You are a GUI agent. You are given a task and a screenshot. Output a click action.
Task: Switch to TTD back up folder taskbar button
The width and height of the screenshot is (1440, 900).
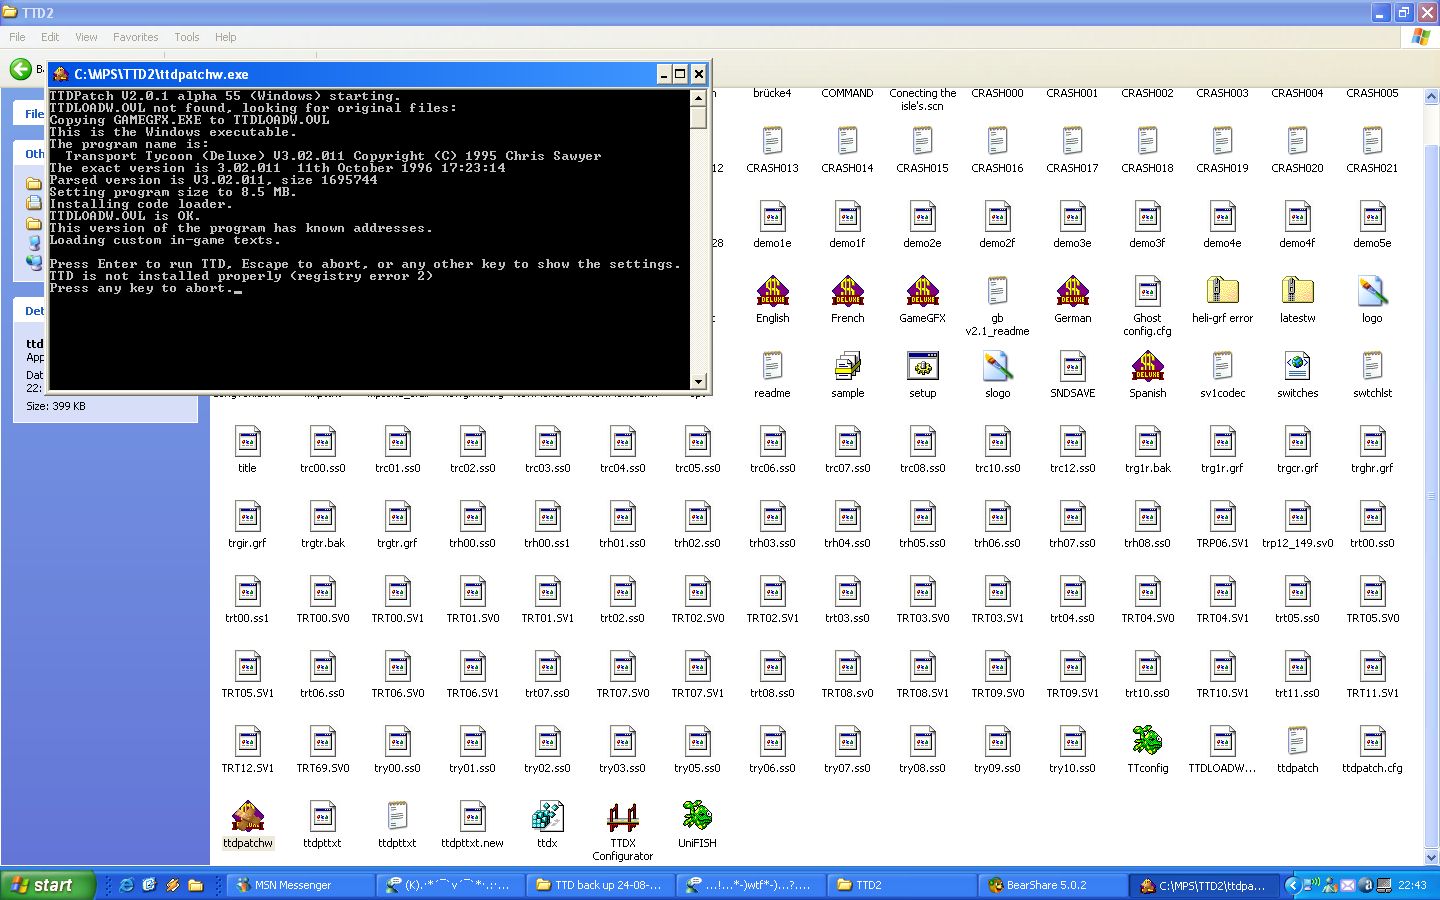click(600, 885)
